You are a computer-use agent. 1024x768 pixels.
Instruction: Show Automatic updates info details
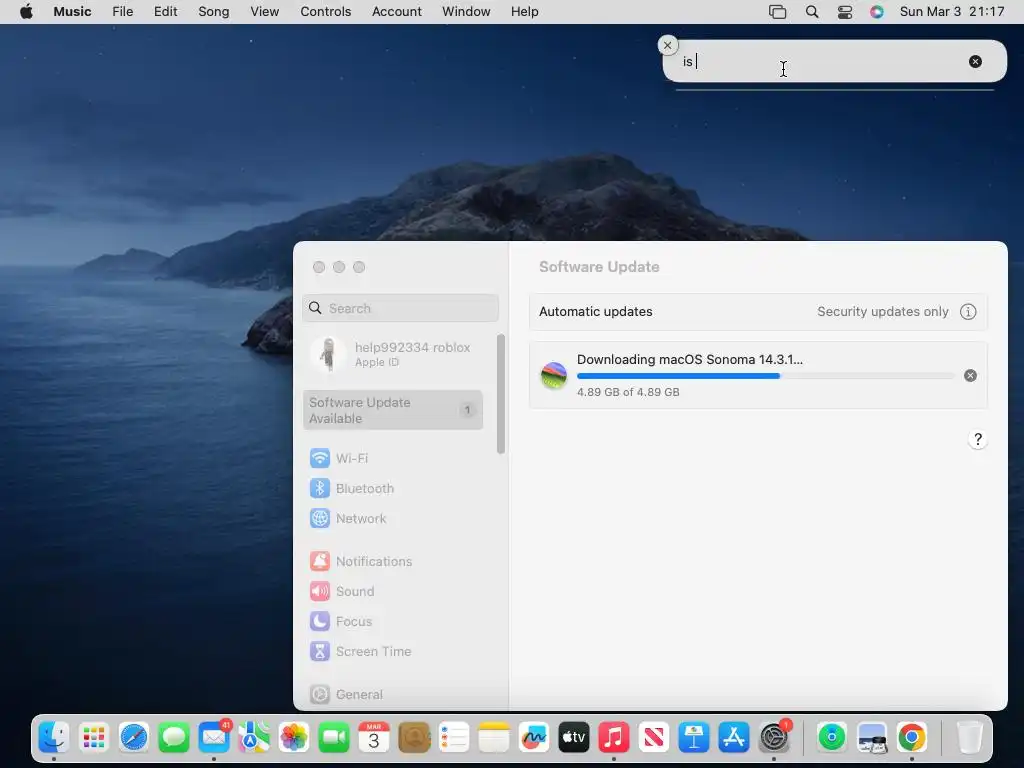pyautogui.click(x=968, y=312)
